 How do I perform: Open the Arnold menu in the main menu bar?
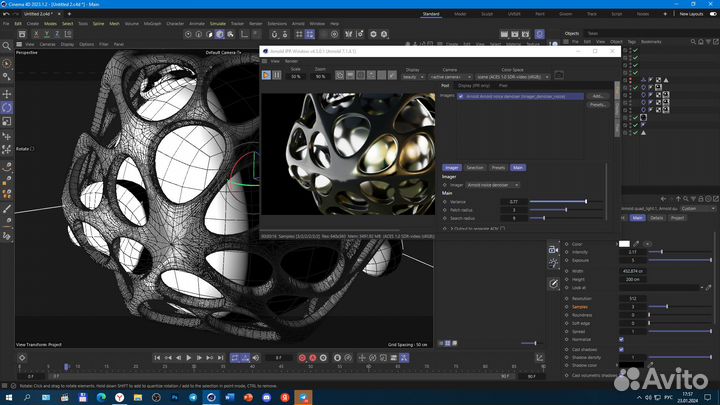[x=298, y=23]
